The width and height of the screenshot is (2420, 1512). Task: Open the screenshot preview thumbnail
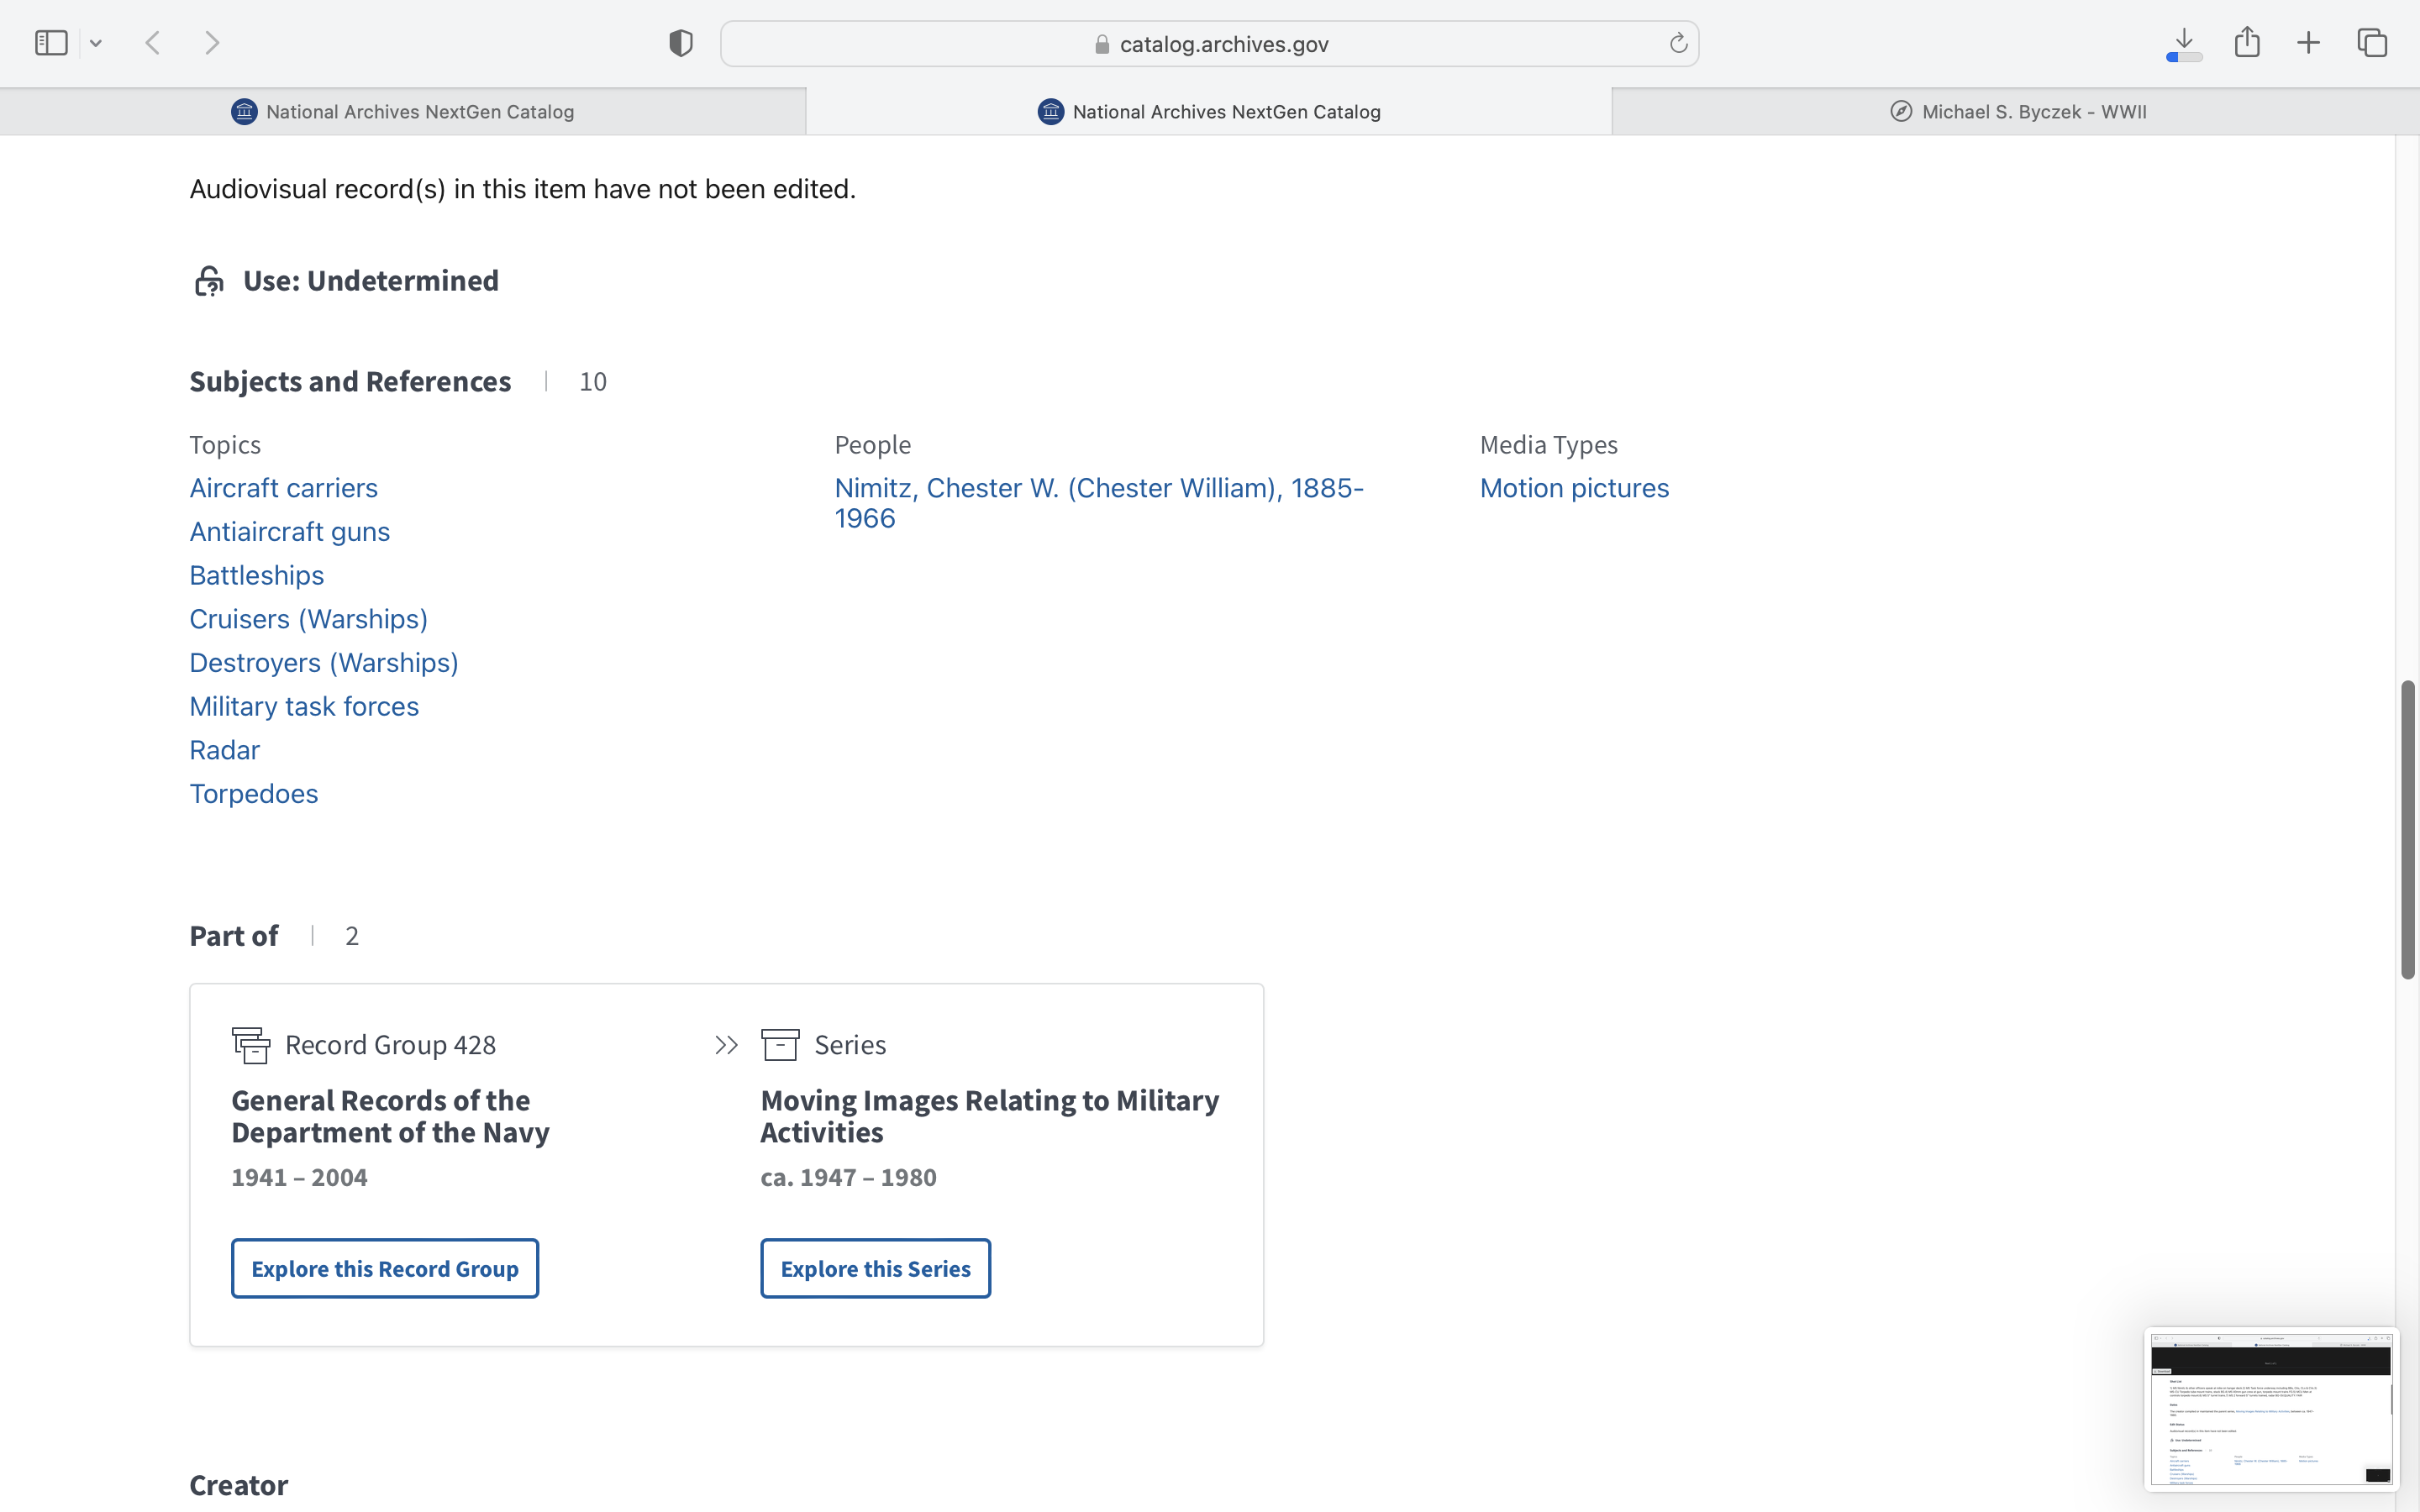[x=2270, y=1408]
